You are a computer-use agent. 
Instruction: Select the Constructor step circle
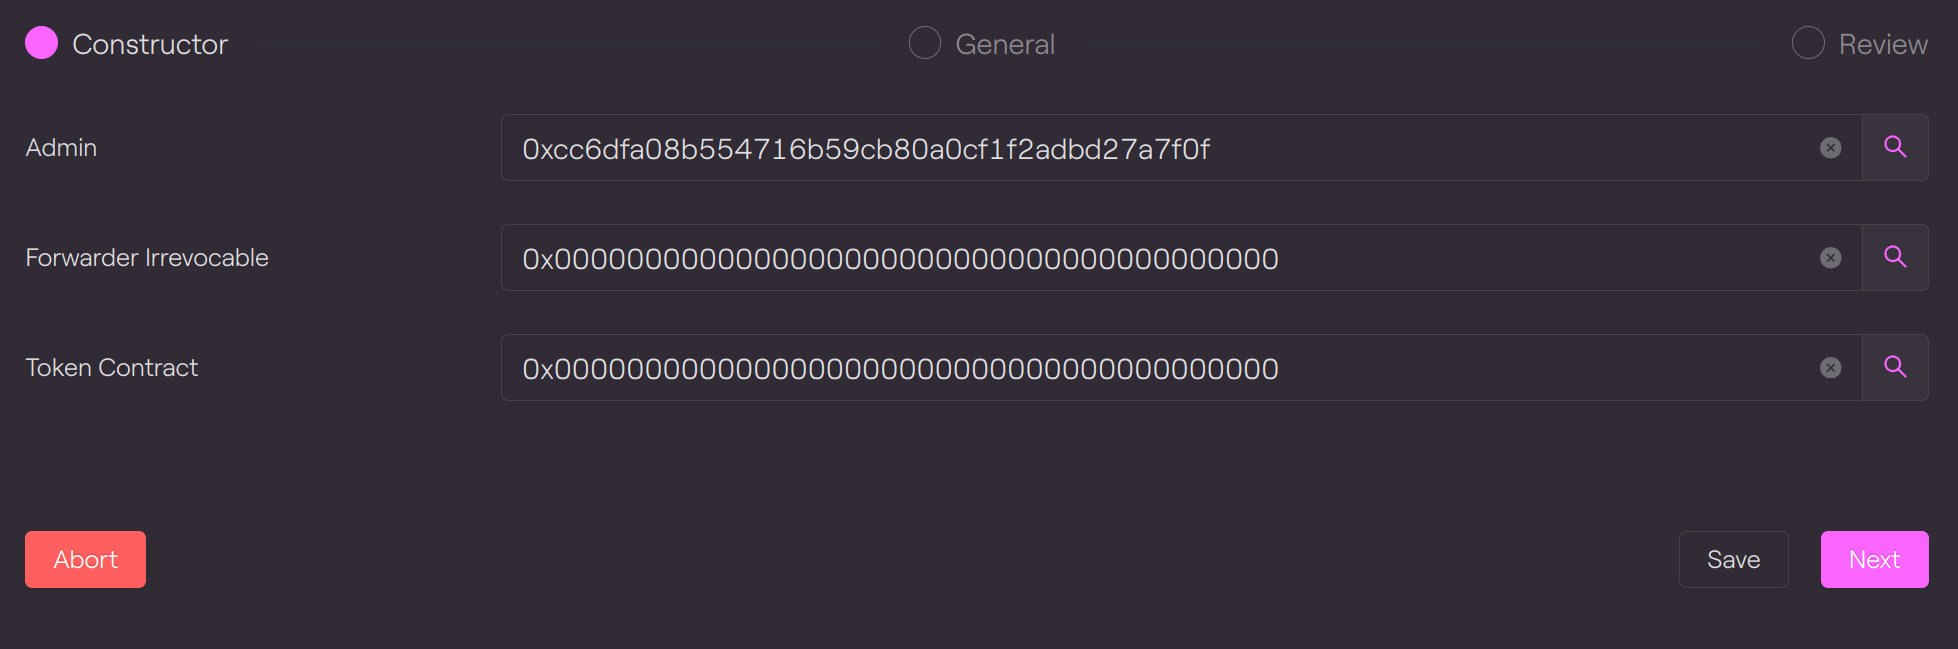[x=41, y=43]
